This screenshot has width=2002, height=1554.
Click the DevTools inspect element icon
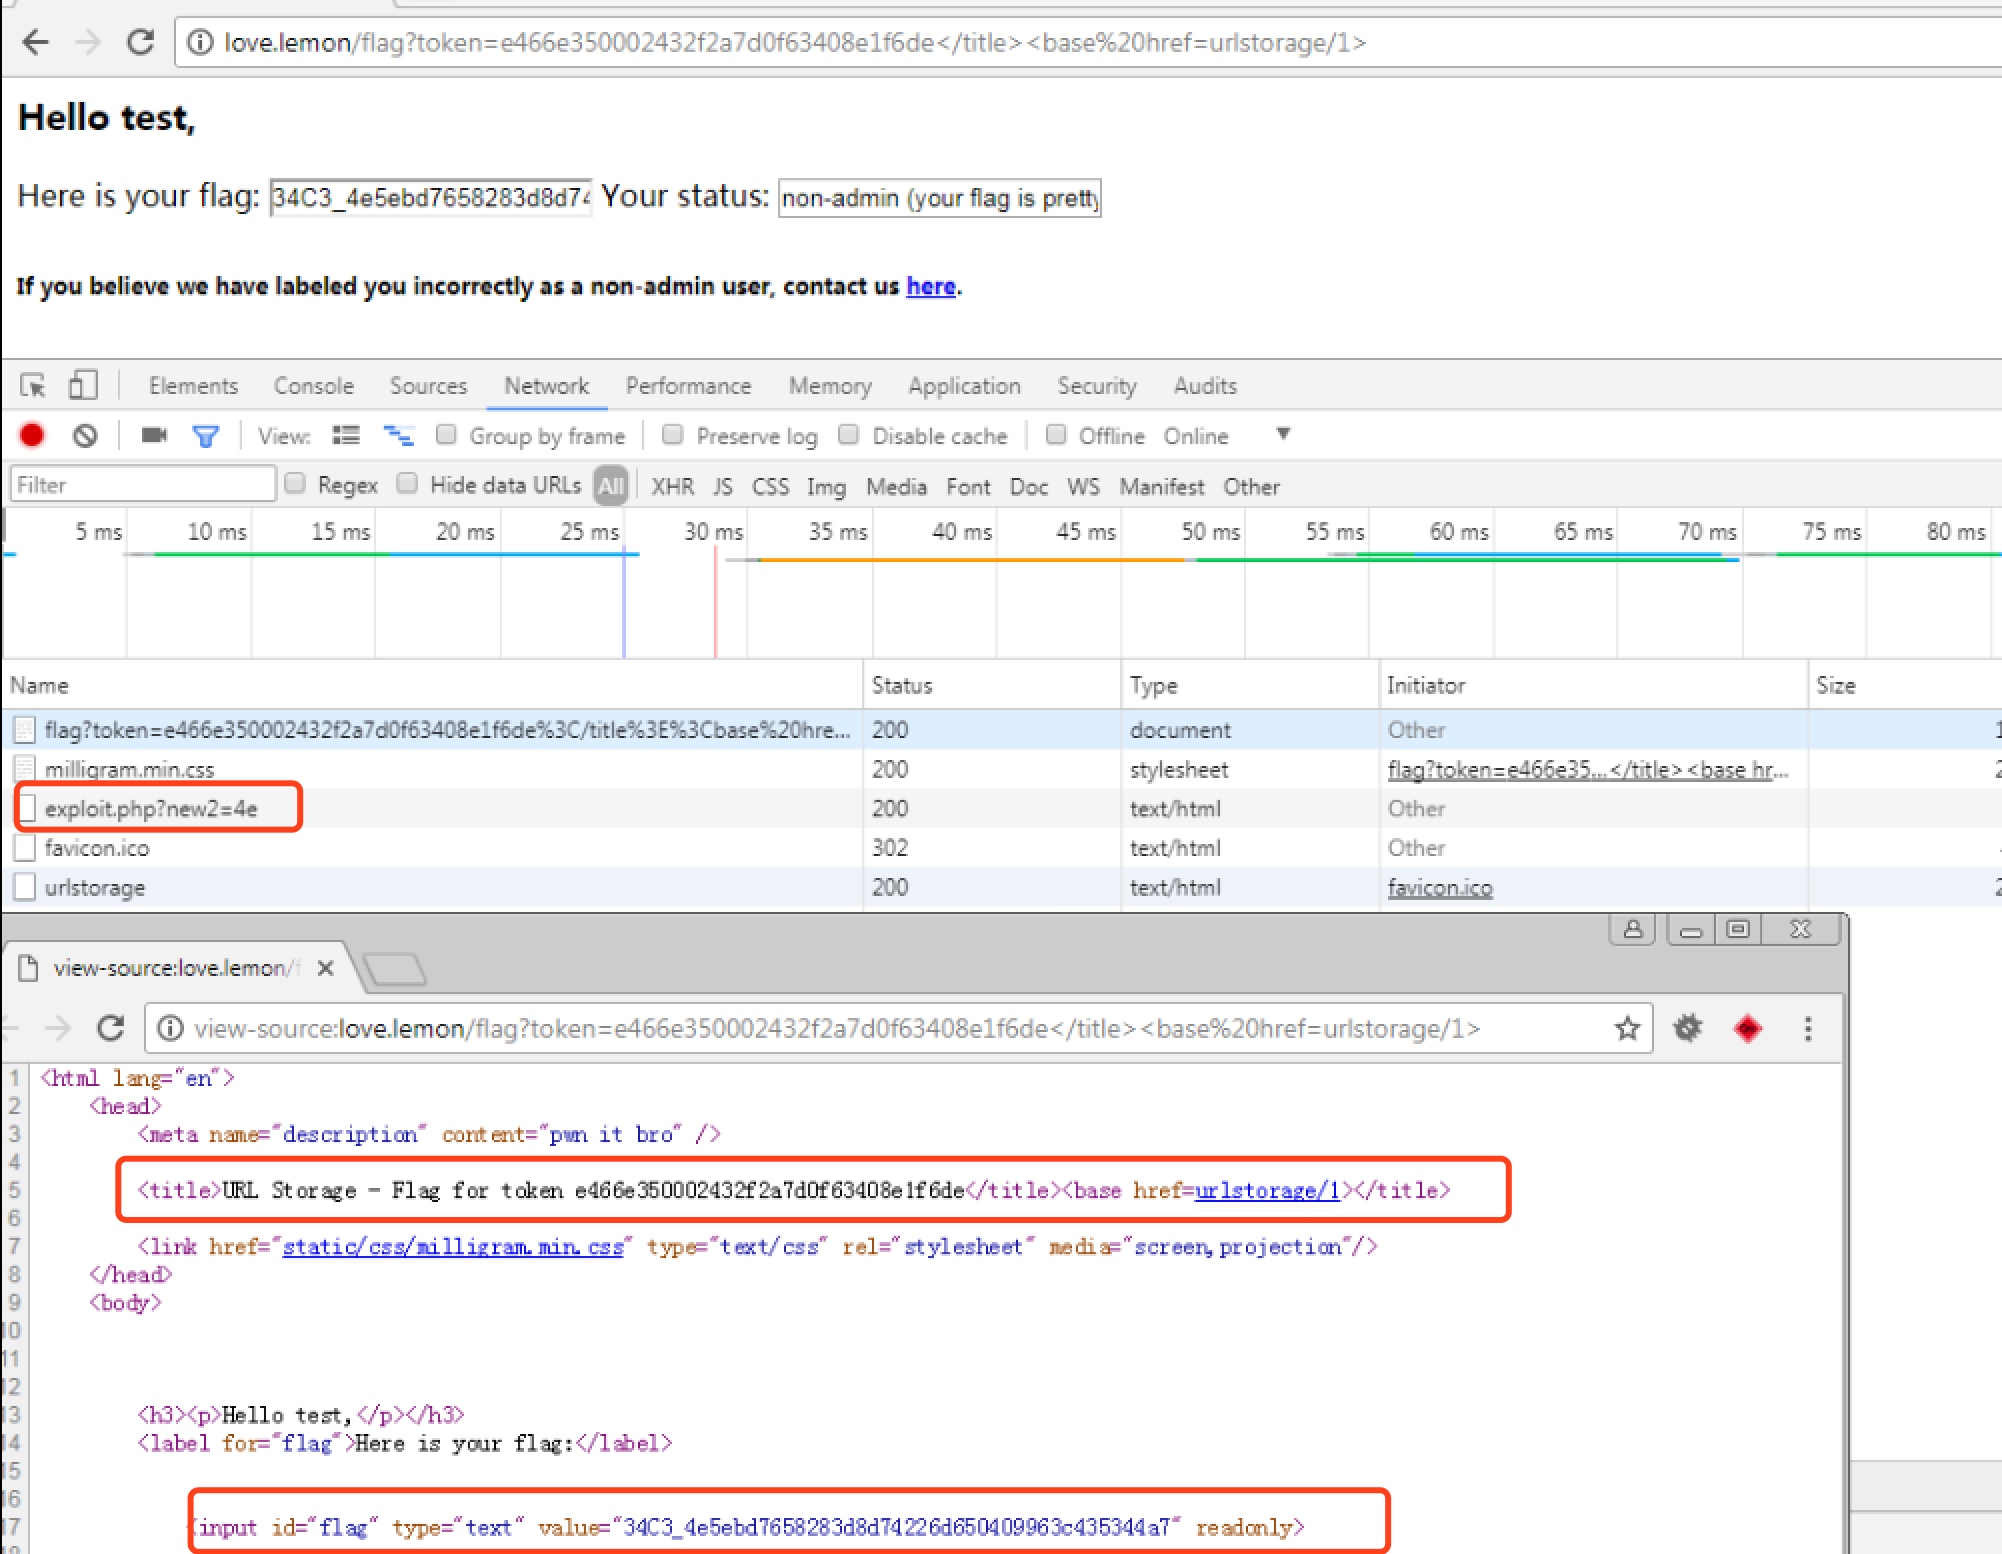(32, 386)
